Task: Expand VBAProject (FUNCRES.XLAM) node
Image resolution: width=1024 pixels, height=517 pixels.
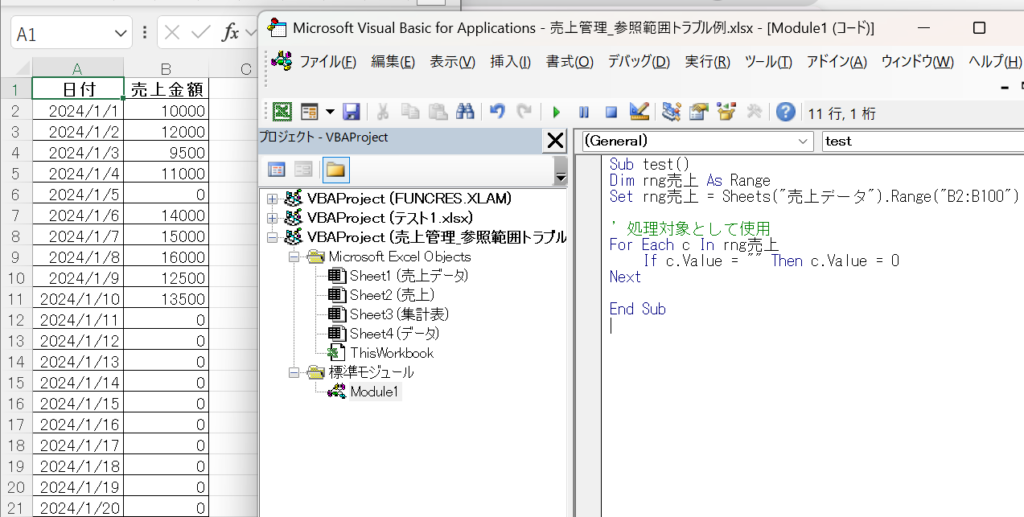Action: coord(272,199)
